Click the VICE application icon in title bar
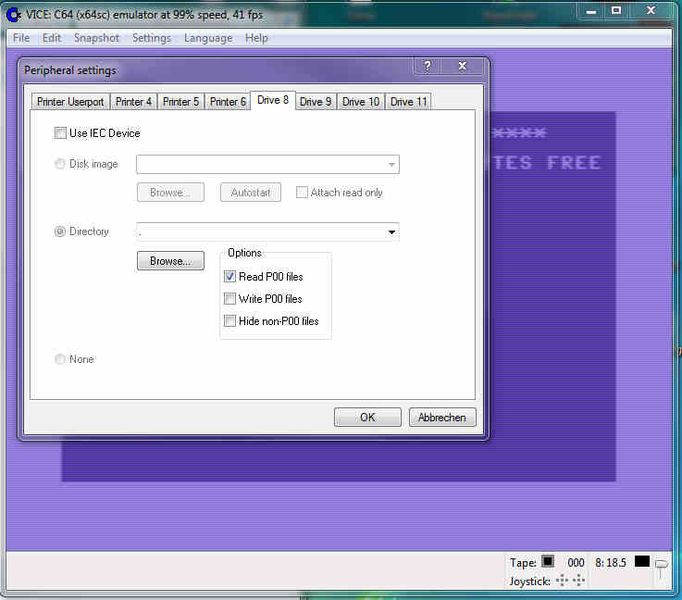 tap(13, 13)
